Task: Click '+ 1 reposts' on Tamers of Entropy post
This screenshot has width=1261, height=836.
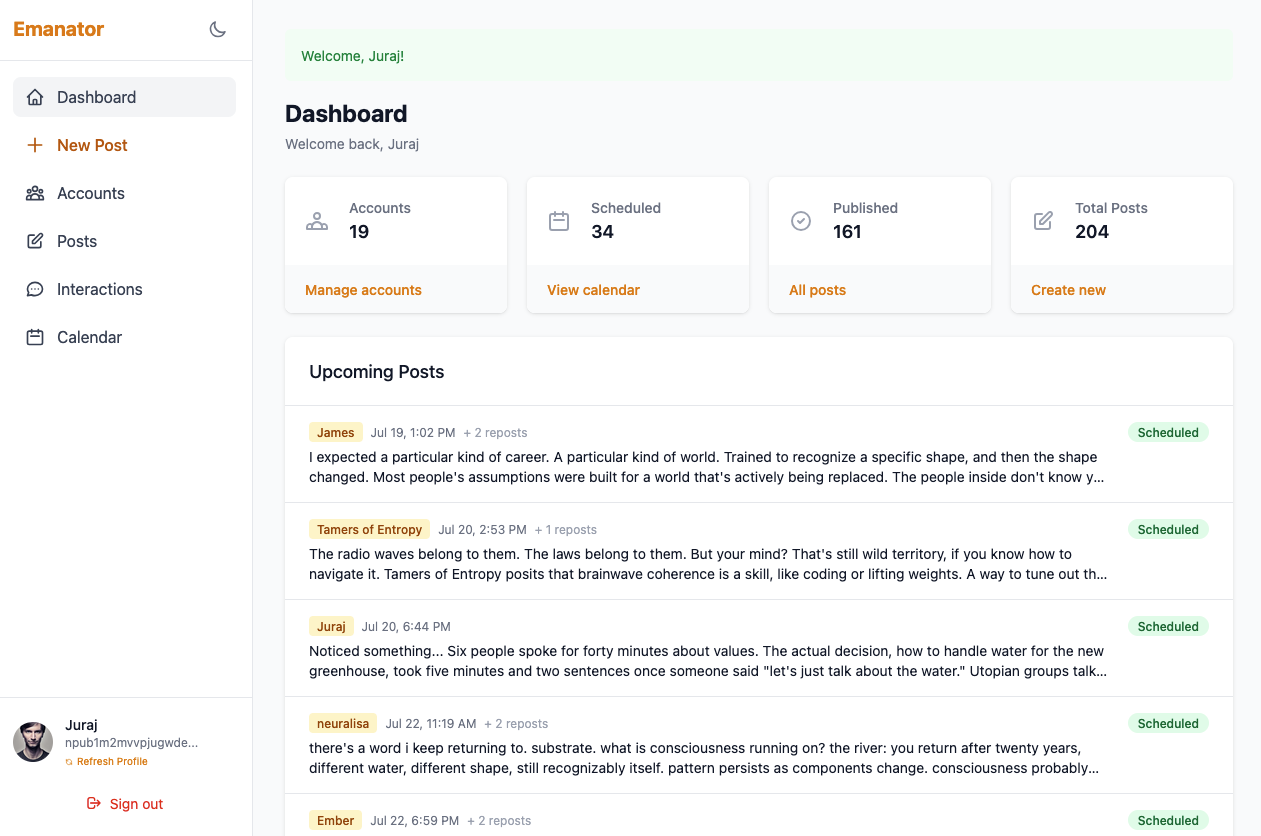Action: click(565, 530)
